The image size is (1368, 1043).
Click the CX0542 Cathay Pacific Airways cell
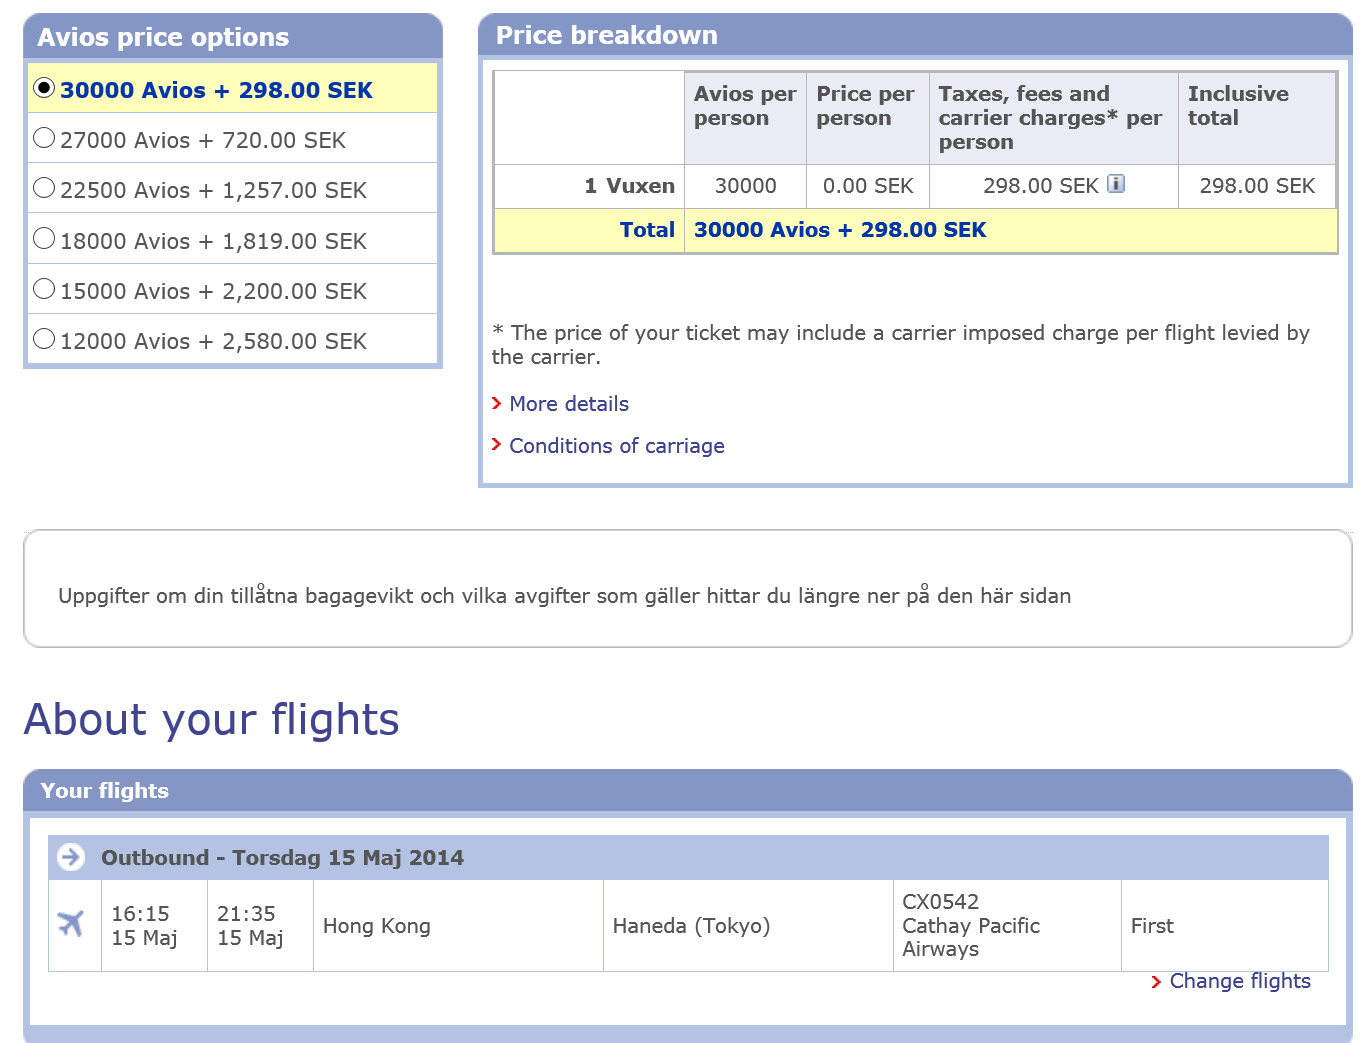tap(970, 926)
